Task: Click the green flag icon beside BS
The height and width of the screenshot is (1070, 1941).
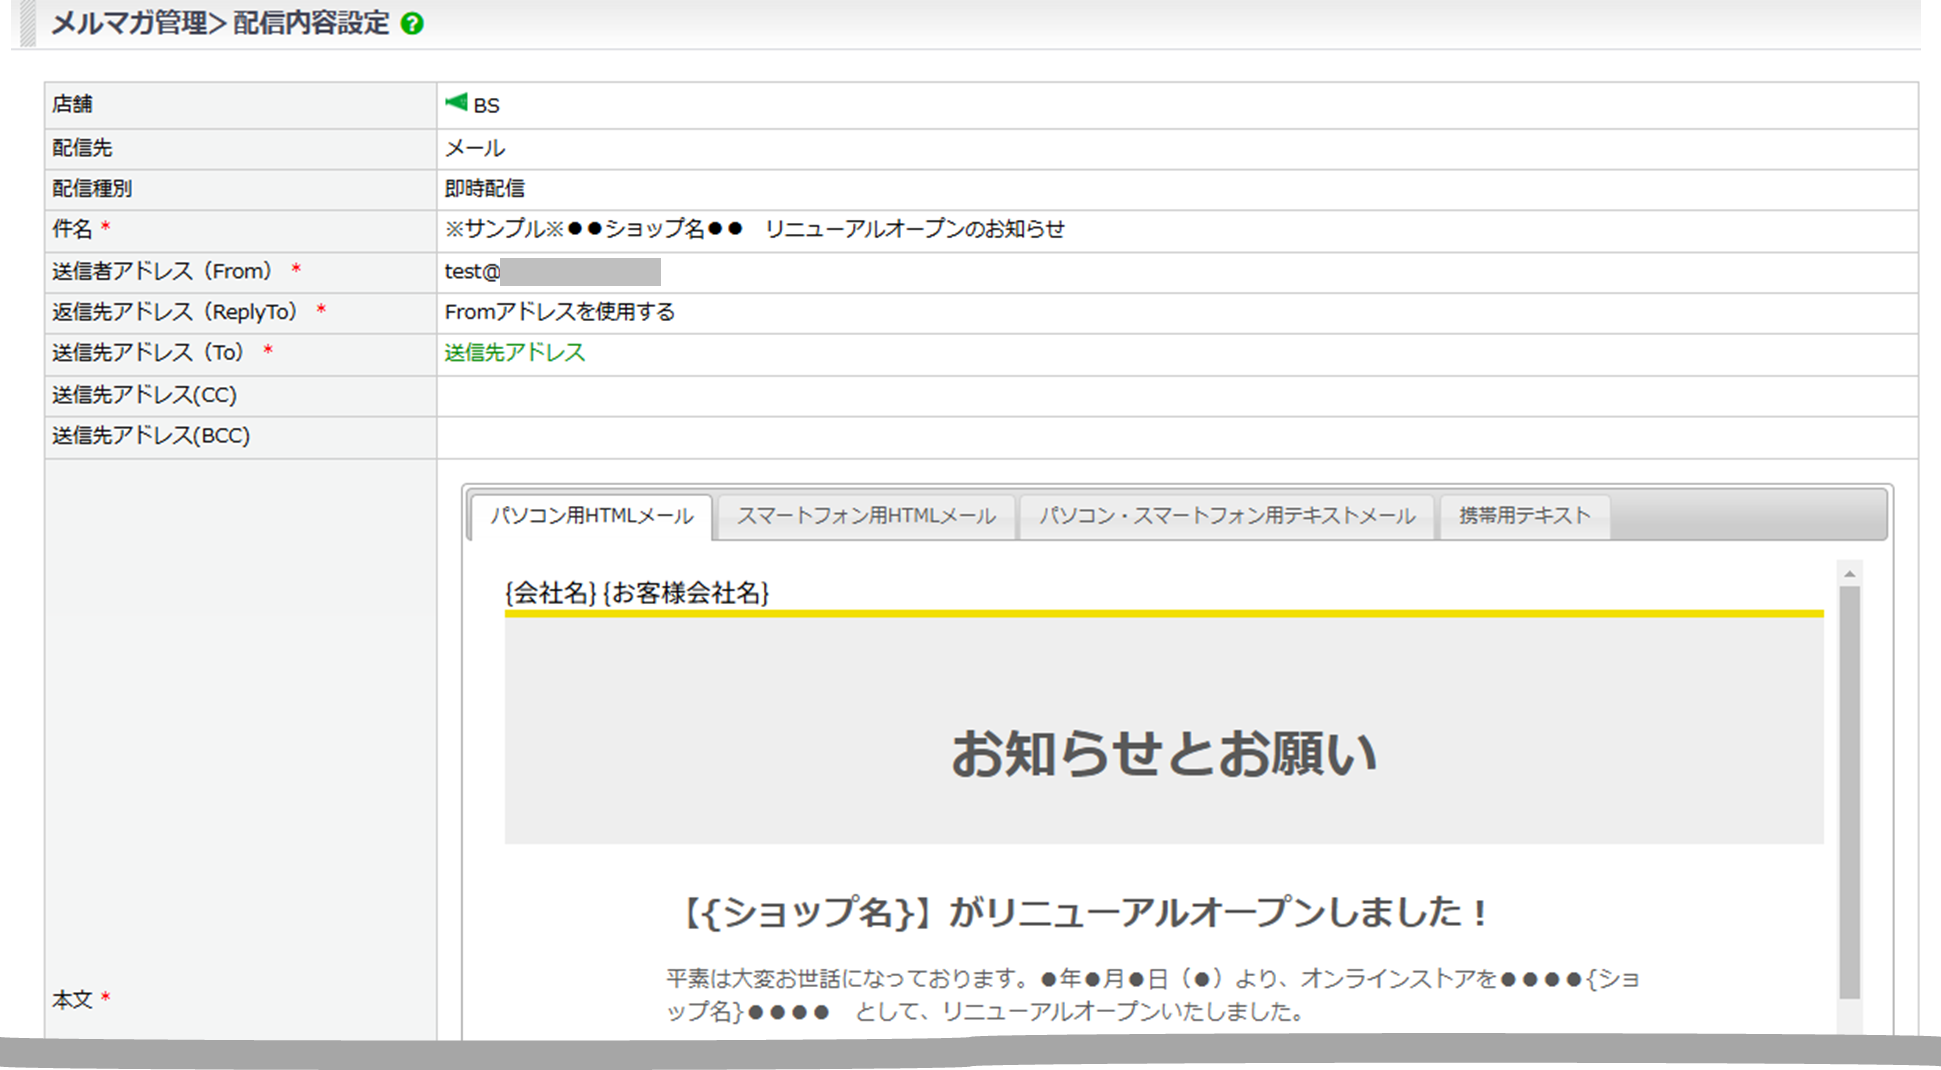Action: 456,102
